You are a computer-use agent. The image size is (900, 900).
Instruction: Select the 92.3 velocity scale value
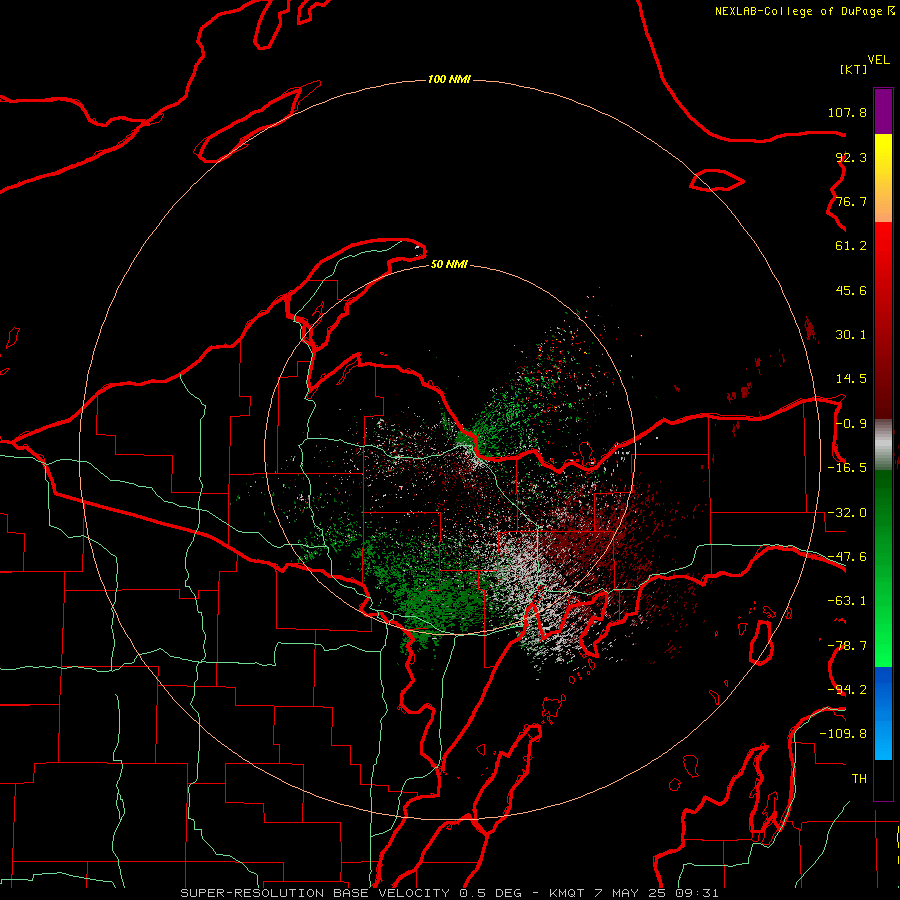[x=851, y=157]
